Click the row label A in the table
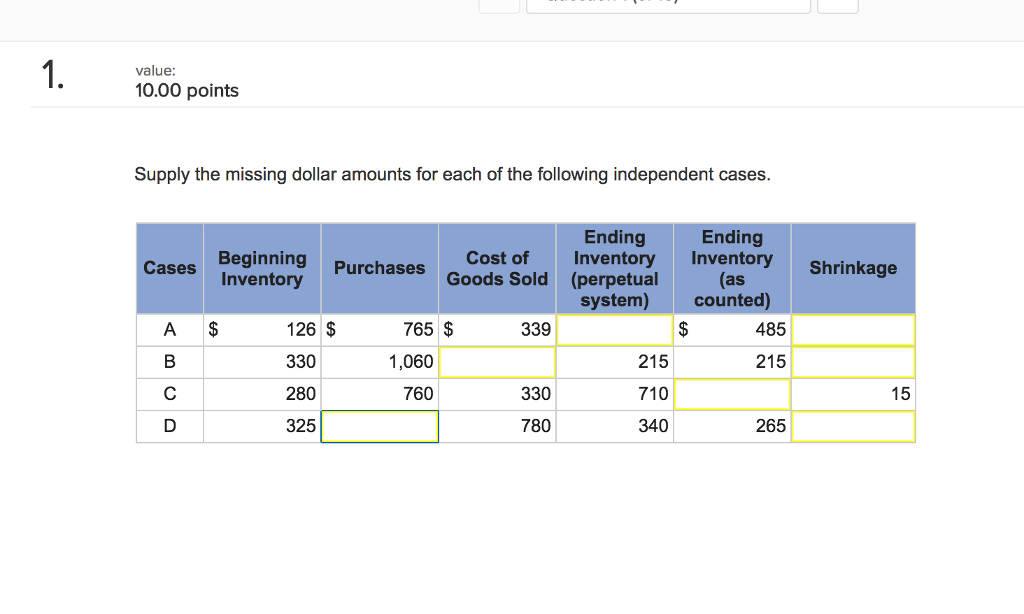The image size is (1024, 614). pos(169,329)
